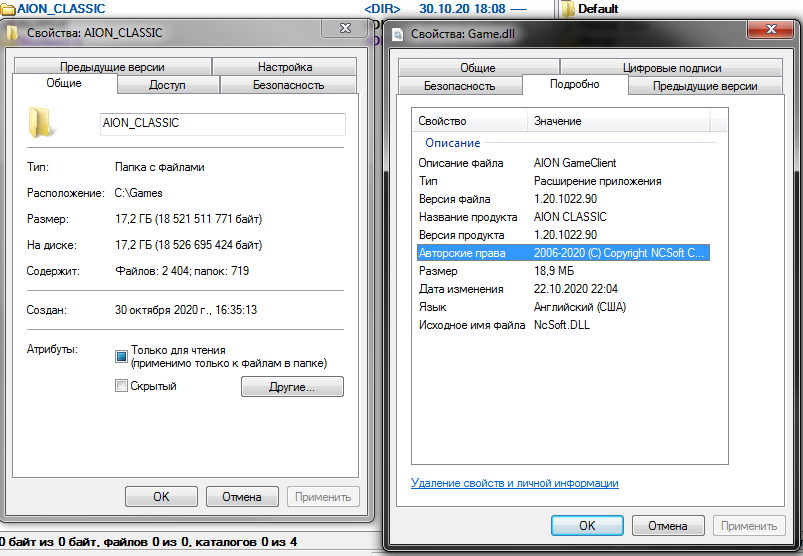Click the 'Свойство' column header
The height and width of the screenshot is (556, 803).
(x=470, y=121)
